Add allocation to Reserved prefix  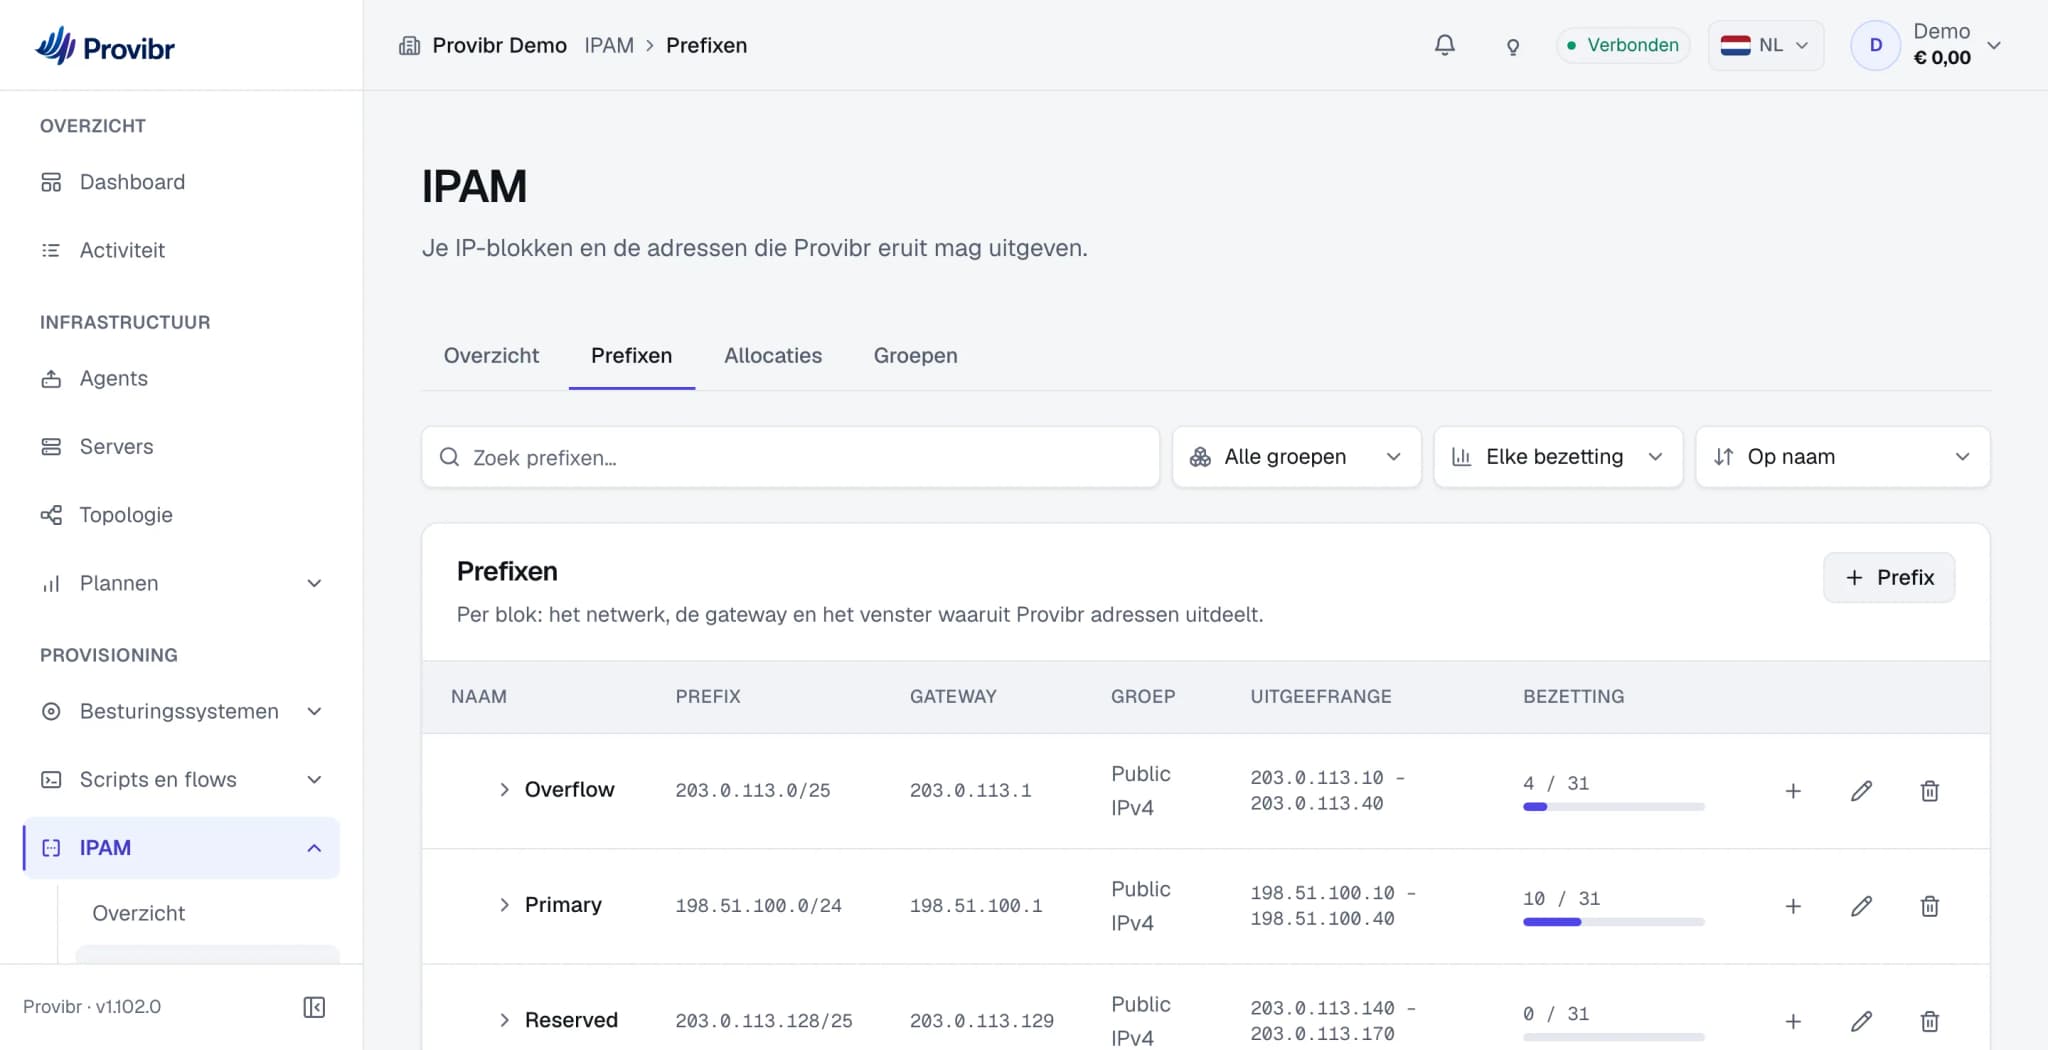(1793, 1021)
